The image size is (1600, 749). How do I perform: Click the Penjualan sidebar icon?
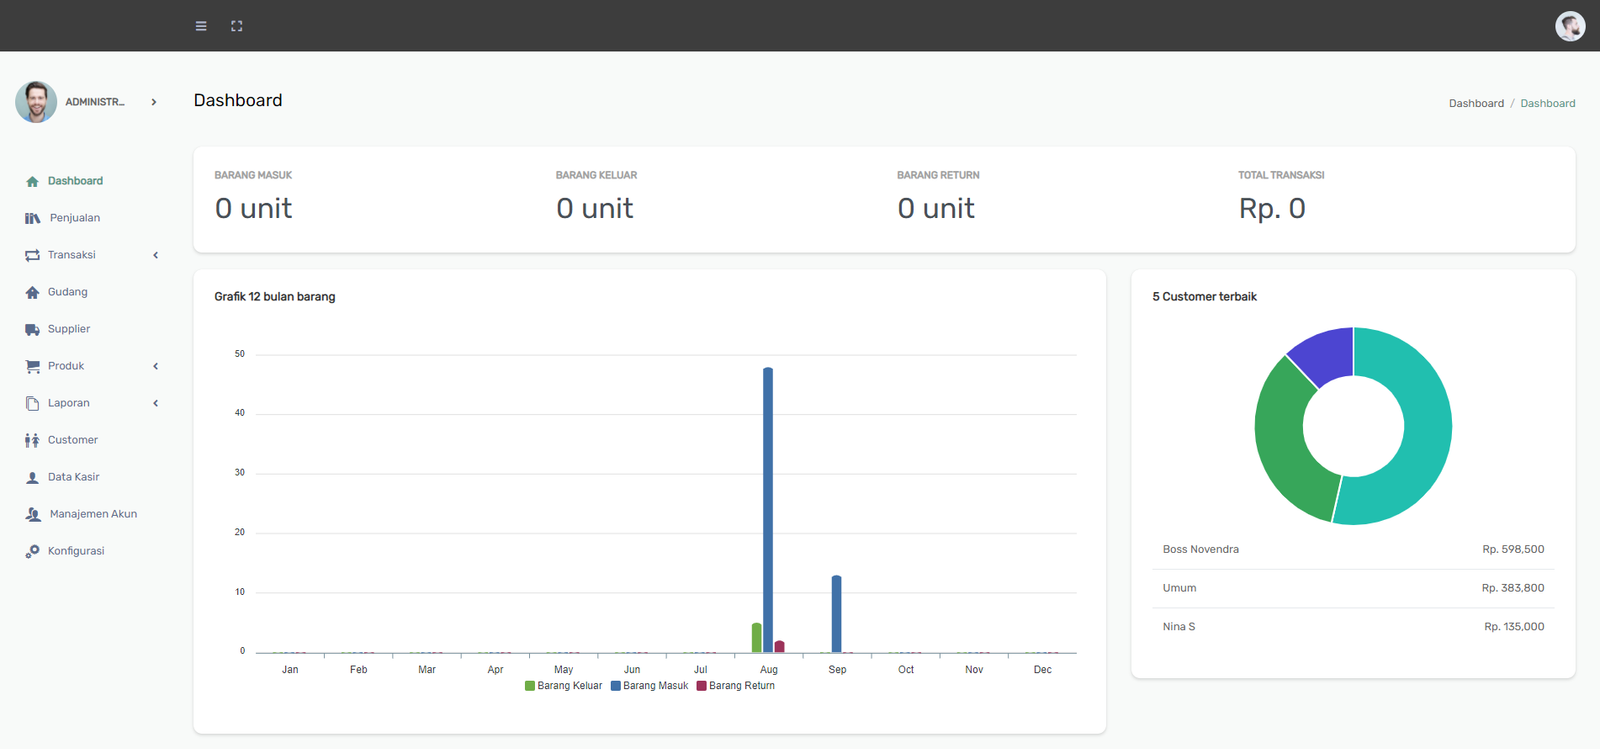pos(32,218)
